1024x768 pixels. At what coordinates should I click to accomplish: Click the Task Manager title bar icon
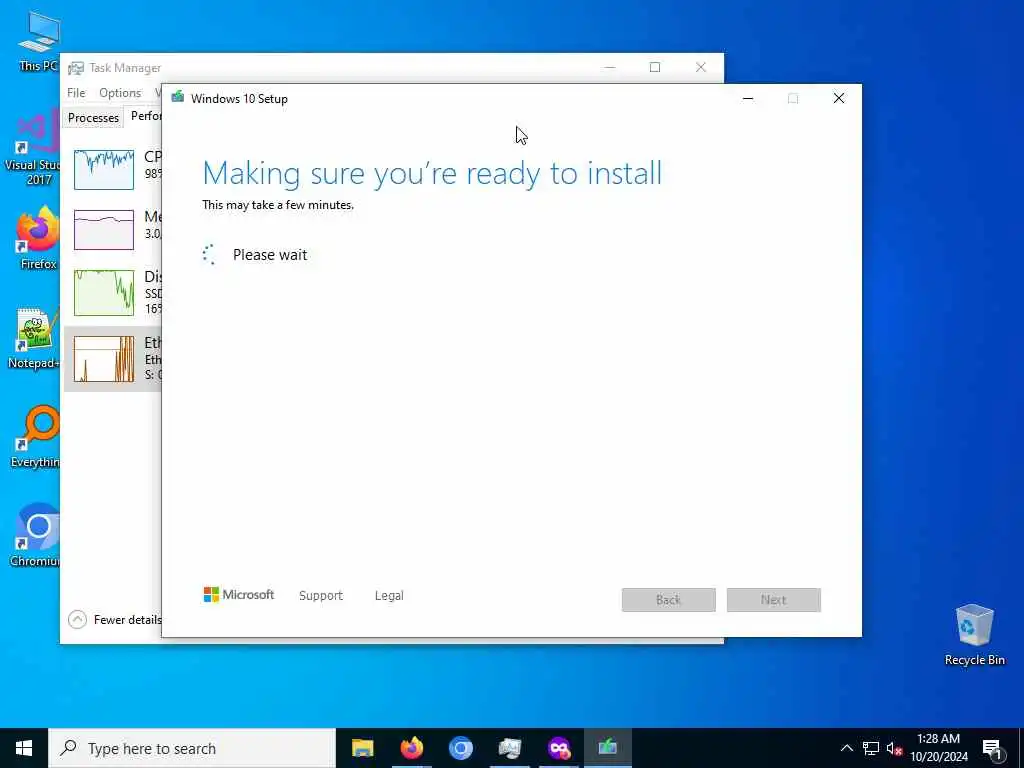(76, 68)
